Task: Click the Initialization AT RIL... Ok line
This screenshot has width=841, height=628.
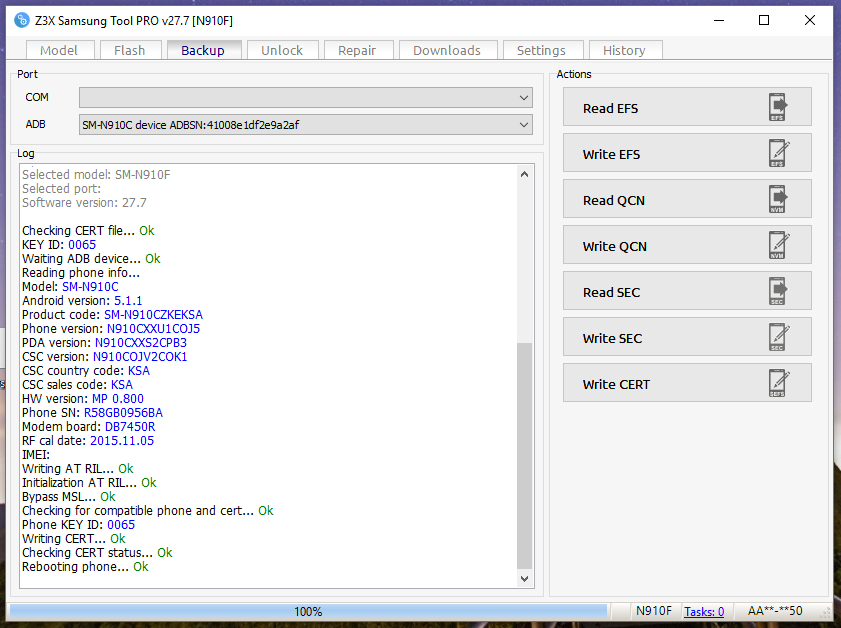Action: click(x=89, y=483)
